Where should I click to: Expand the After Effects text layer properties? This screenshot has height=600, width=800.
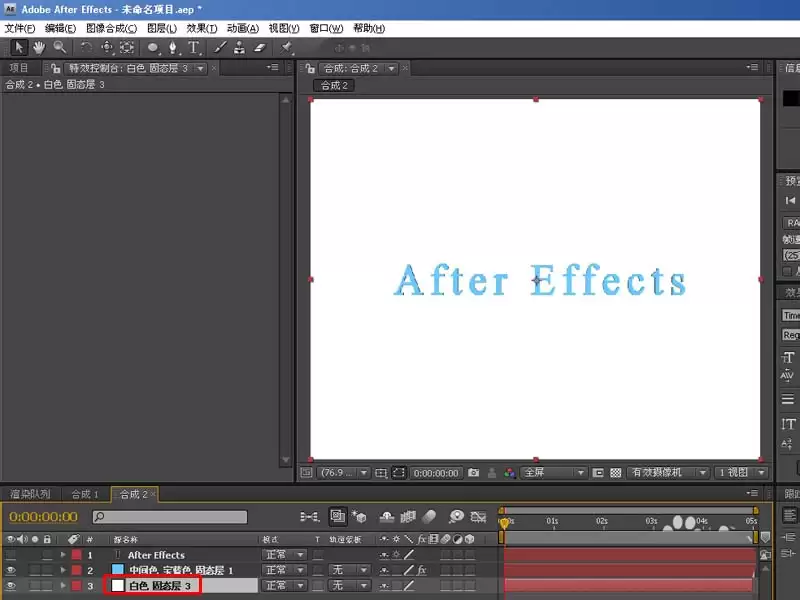coord(63,555)
